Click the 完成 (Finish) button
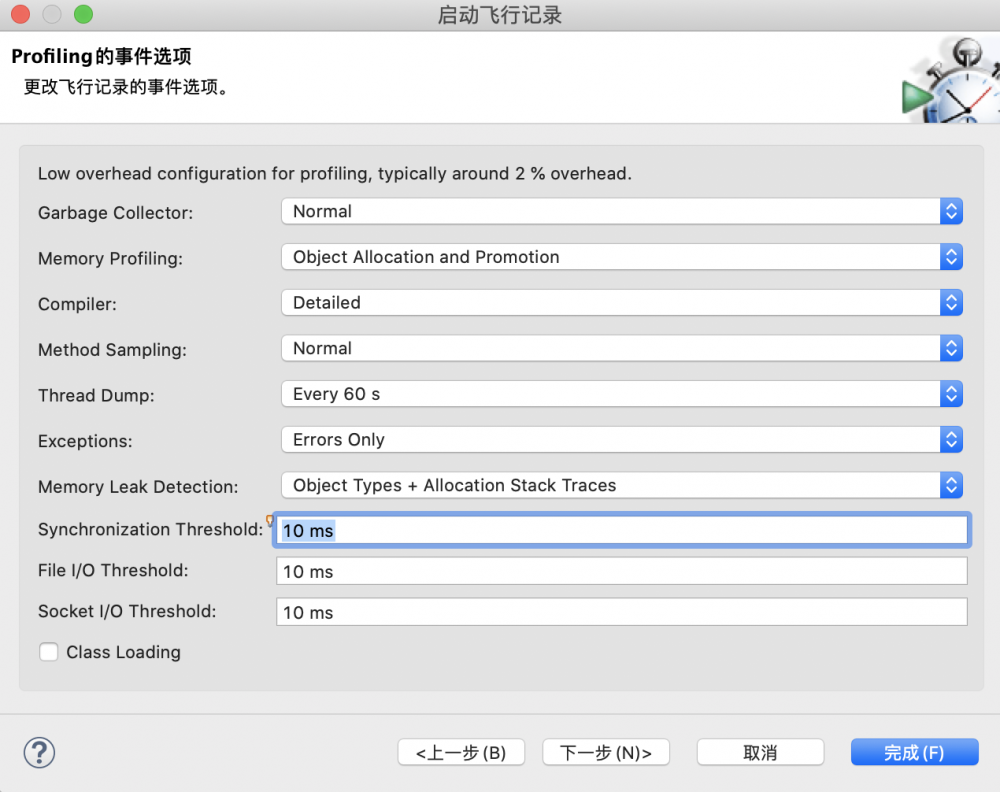The height and width of the screenshot is (792, 1000). (914, 751)
